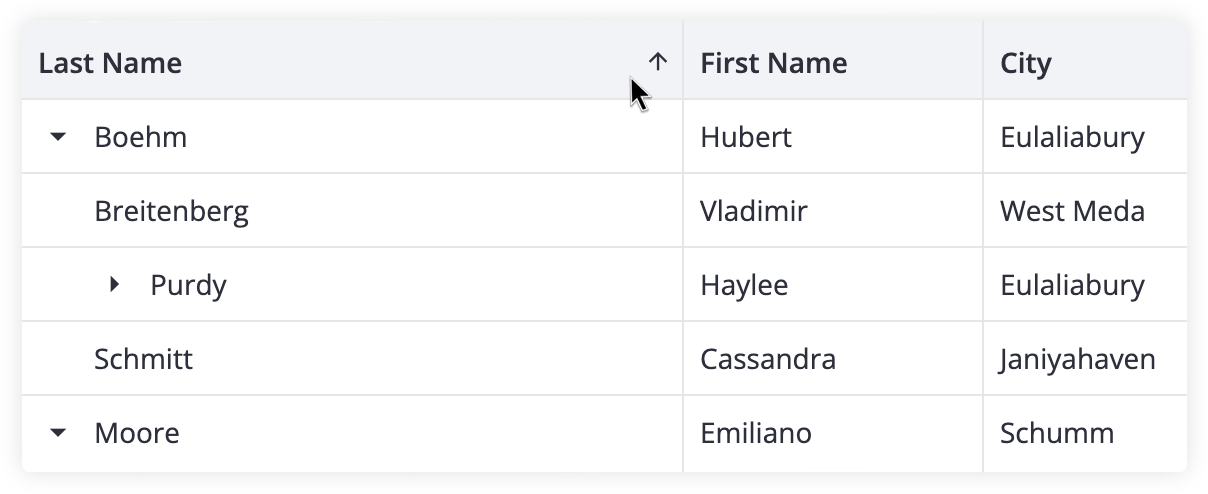Select the Breitenberg row
The width and height of the screenshot is (1208, 494).
(604, 211)
